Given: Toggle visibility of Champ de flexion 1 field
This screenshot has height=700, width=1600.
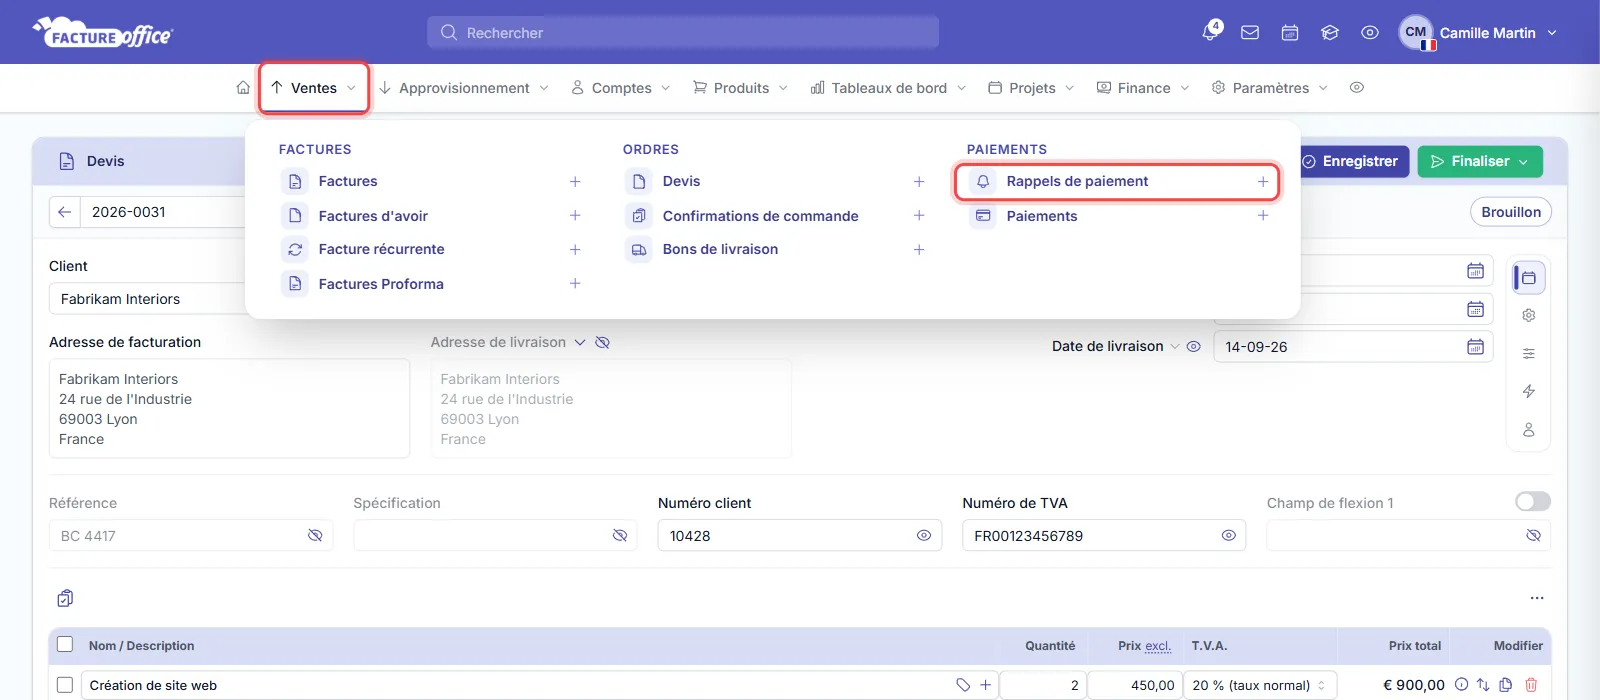Looking at the screenshot, I should click(1533, 536).
